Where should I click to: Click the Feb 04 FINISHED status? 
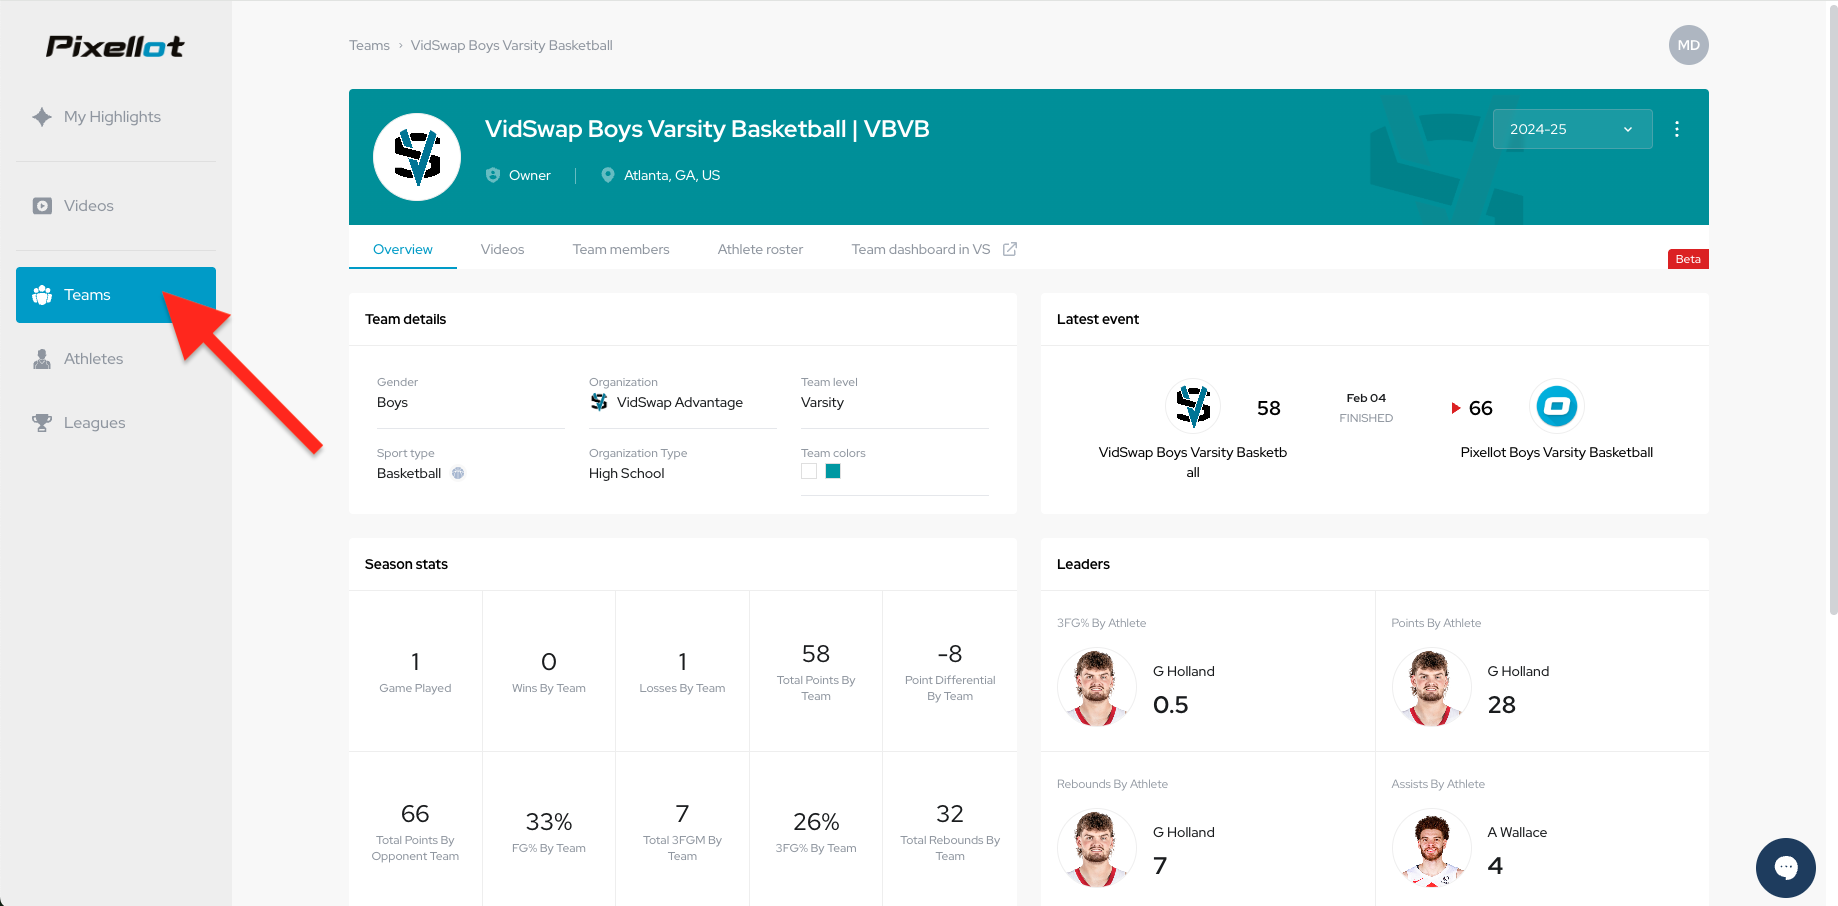click(1366, 408)
